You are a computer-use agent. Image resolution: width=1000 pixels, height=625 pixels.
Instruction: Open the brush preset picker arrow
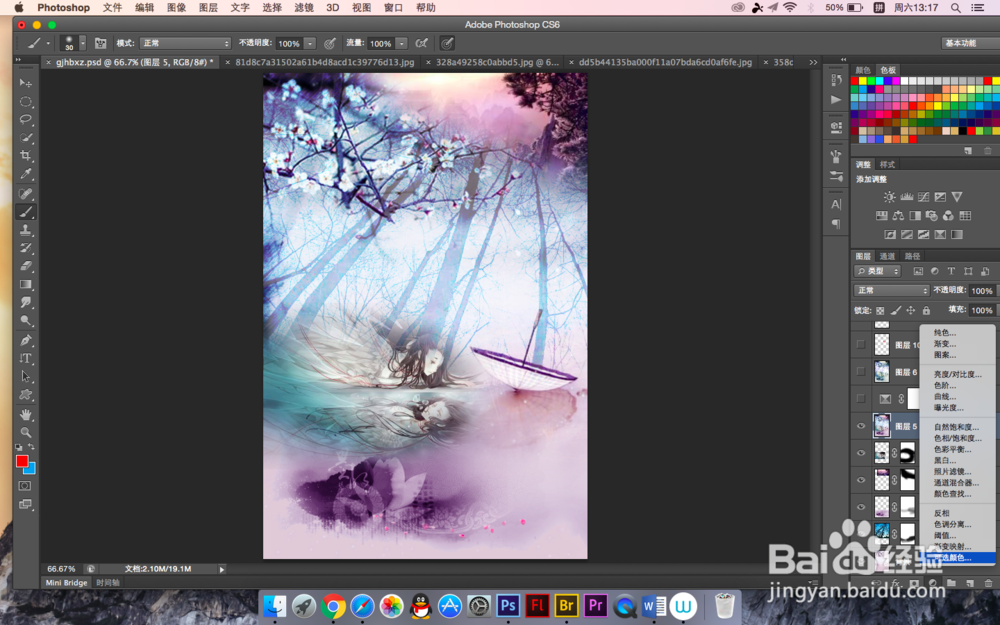[x=82, y=43]
